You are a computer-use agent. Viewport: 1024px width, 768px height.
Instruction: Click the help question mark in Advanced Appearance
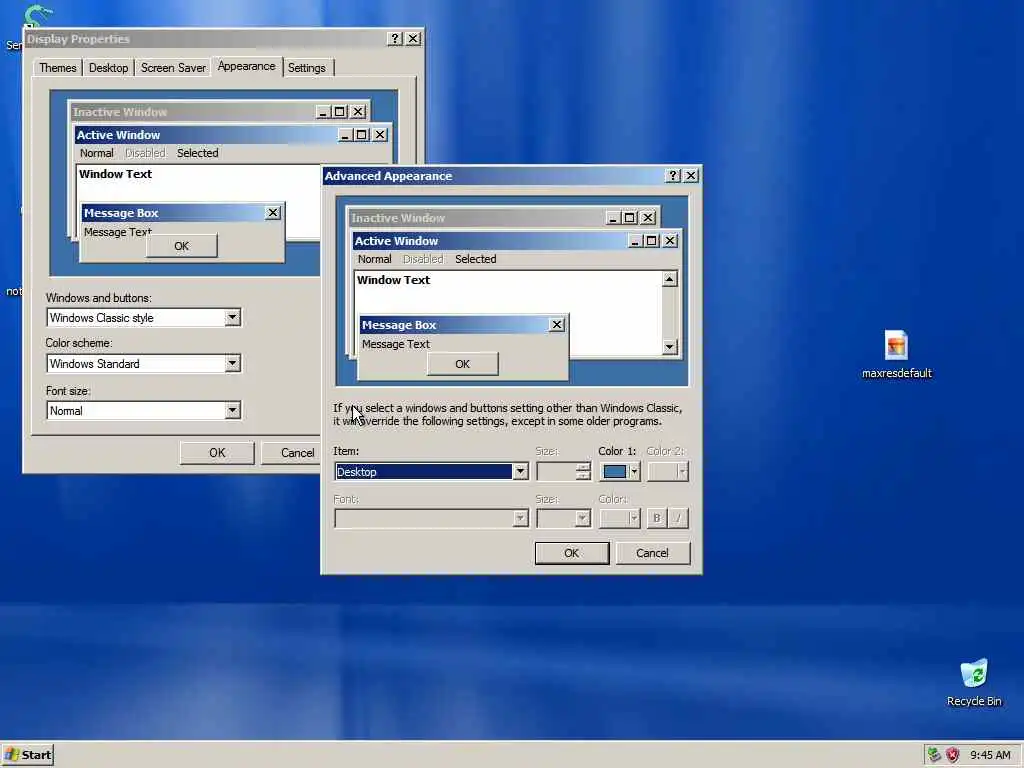coord(673,176)
